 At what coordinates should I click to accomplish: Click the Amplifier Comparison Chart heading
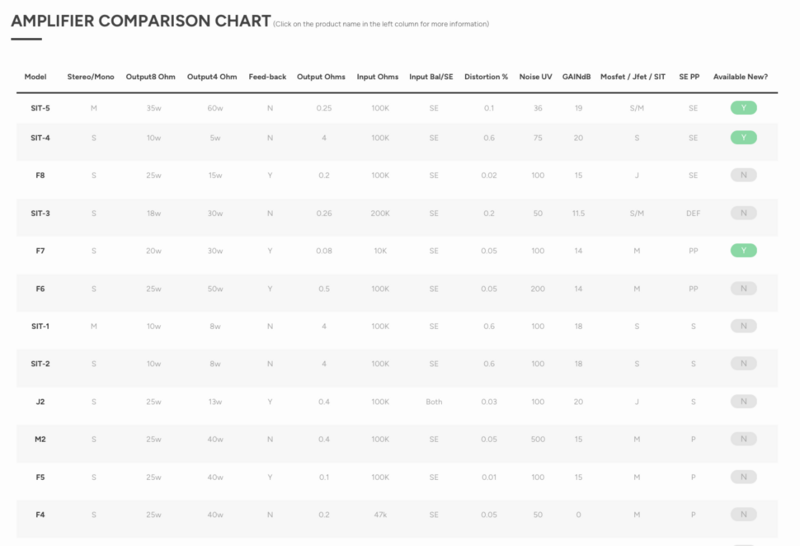[x=140, y=21]
